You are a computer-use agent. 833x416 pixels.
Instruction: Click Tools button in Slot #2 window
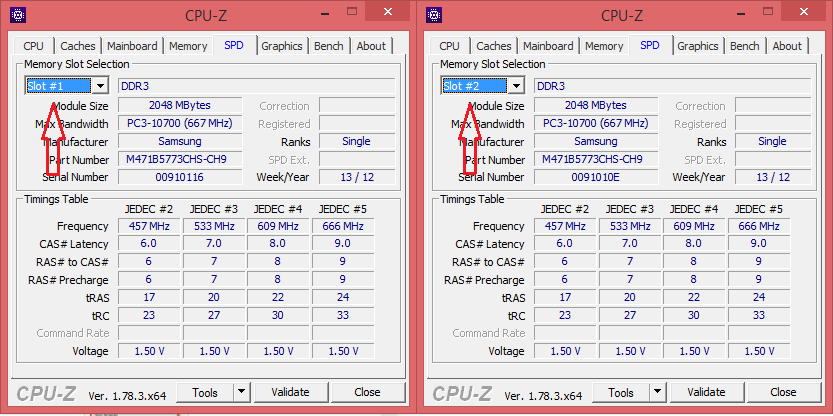pyautogui.click(x=621, y=393)
